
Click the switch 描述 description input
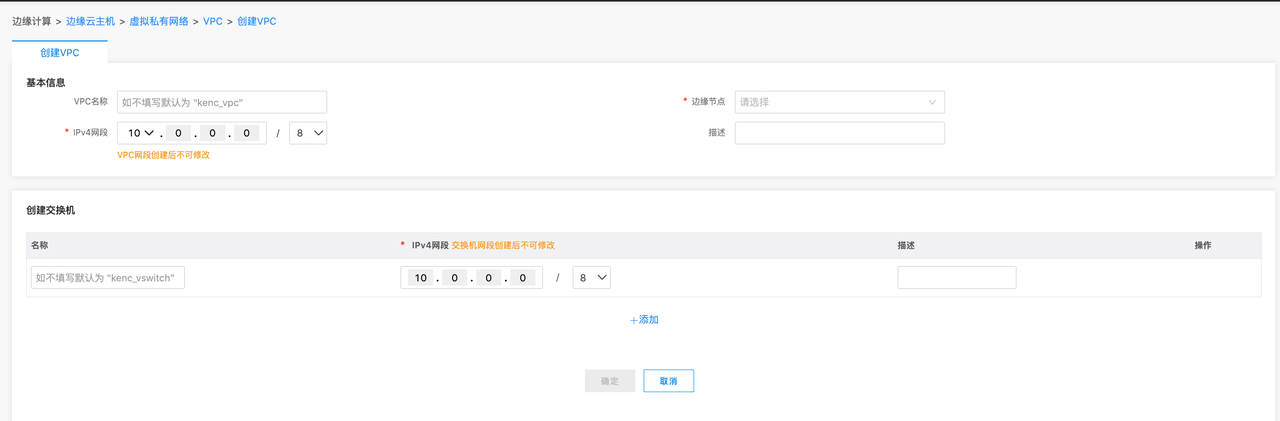pos(956,278)
